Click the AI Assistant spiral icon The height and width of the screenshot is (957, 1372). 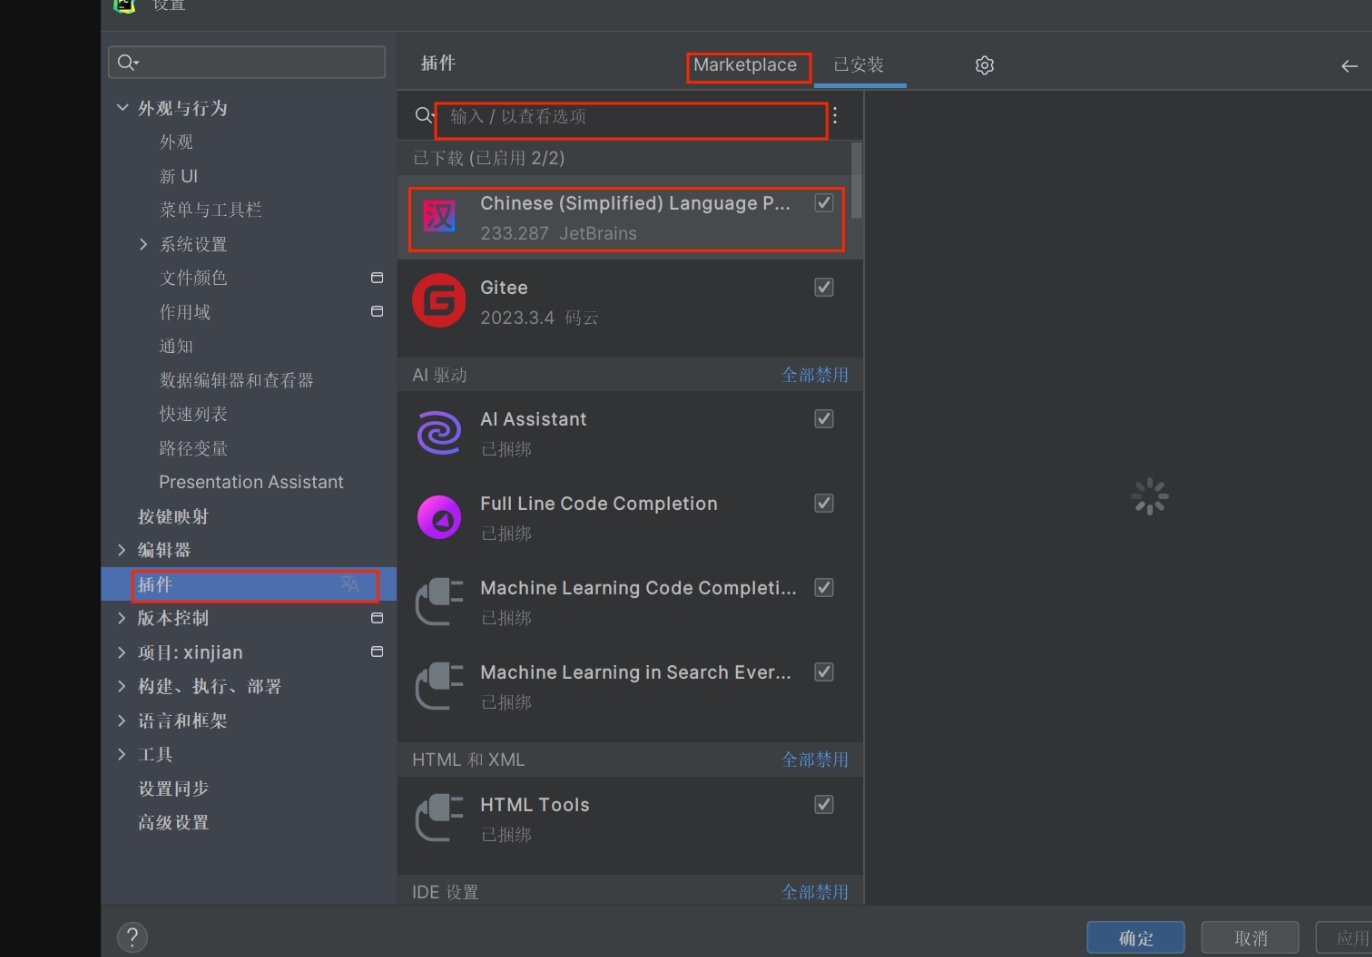click(x=439, y=432)
